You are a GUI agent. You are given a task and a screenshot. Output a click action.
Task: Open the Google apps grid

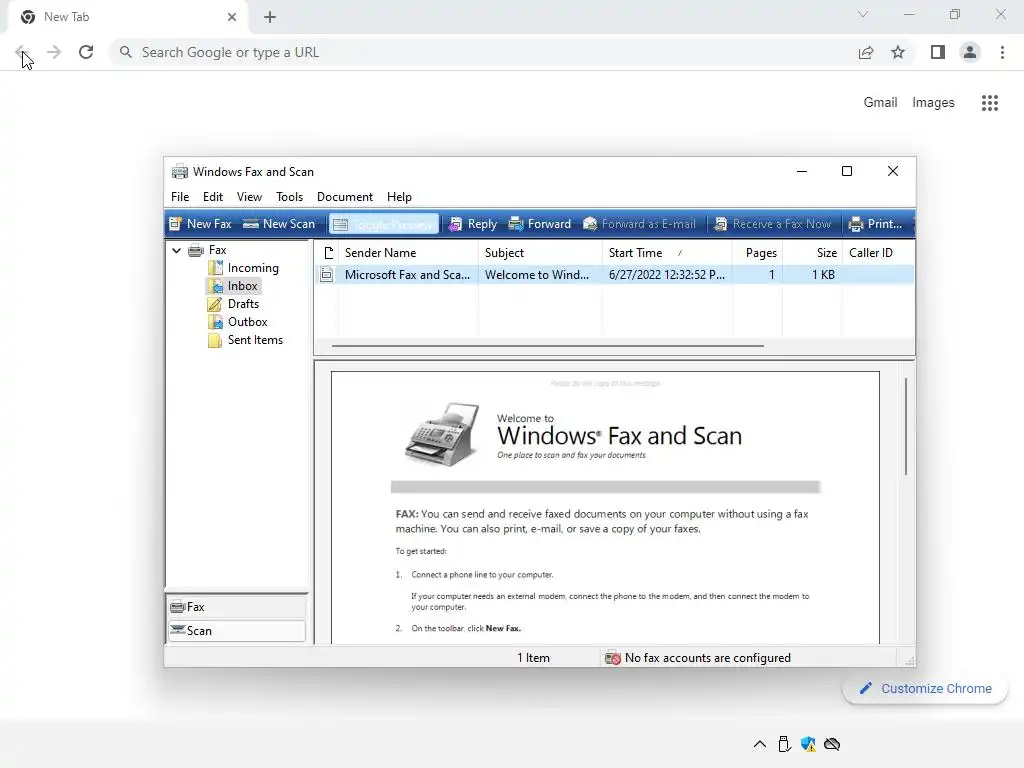989,103
